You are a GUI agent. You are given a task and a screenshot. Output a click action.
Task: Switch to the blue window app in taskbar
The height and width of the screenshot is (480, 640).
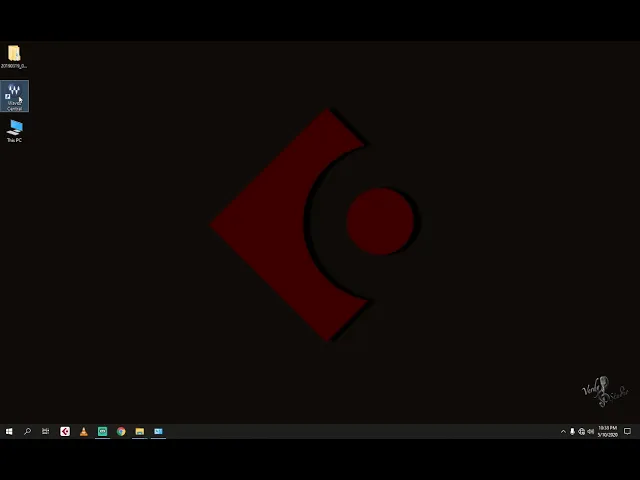(x=158, y=431)
